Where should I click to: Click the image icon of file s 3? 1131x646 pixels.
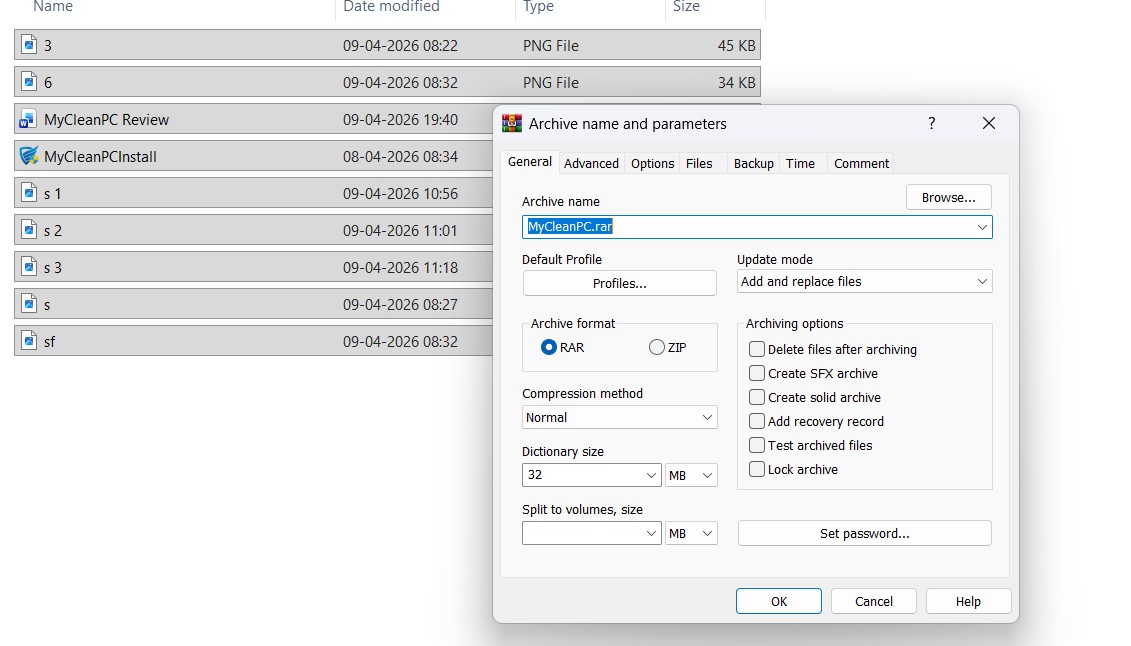[x=29, y=267]
